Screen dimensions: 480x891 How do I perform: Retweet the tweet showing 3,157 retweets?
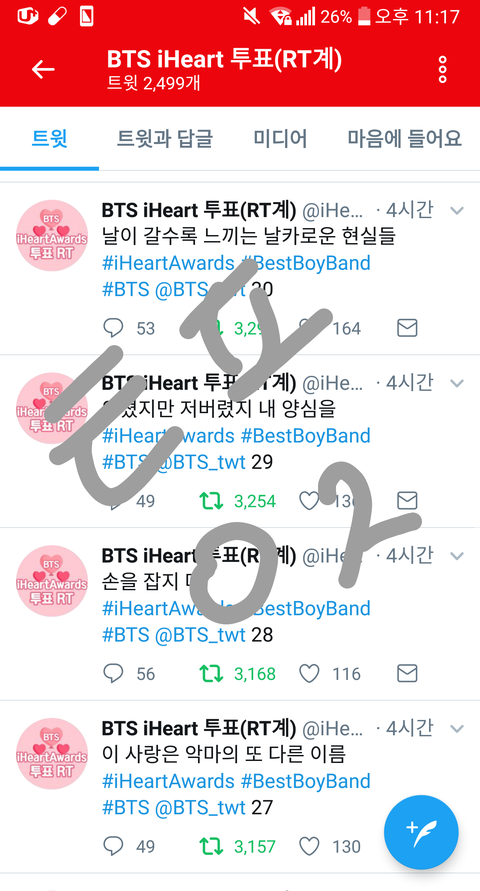click(210, 846)
